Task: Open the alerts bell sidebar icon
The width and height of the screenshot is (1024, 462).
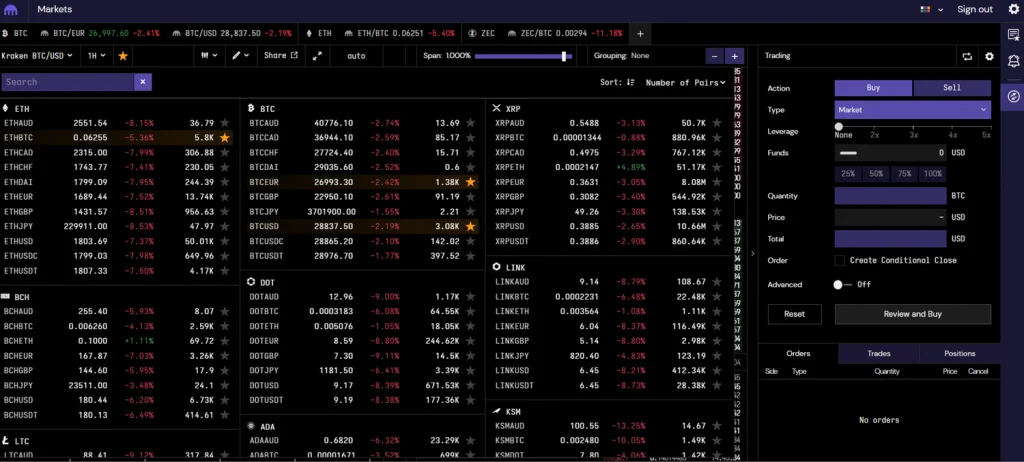Action: click(x=1013, y=61)
